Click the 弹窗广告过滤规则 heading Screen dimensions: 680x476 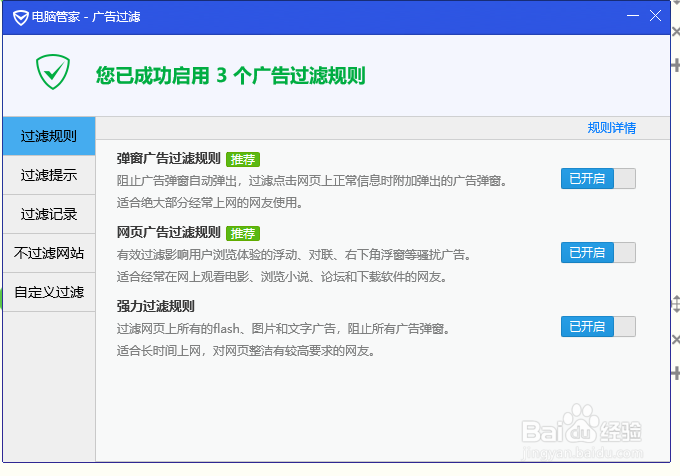click(x=169, y=159)
